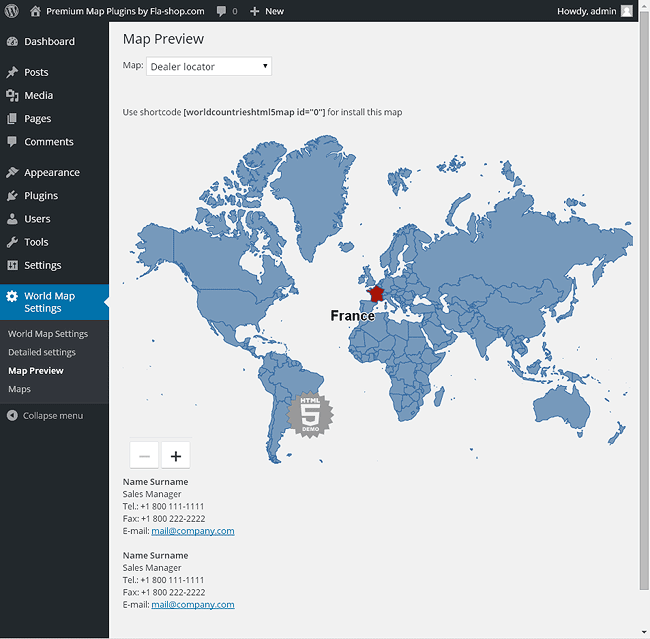This screenshot has width=650, height=639.
Task: Open Users menu item
Action: coord(54,219)
